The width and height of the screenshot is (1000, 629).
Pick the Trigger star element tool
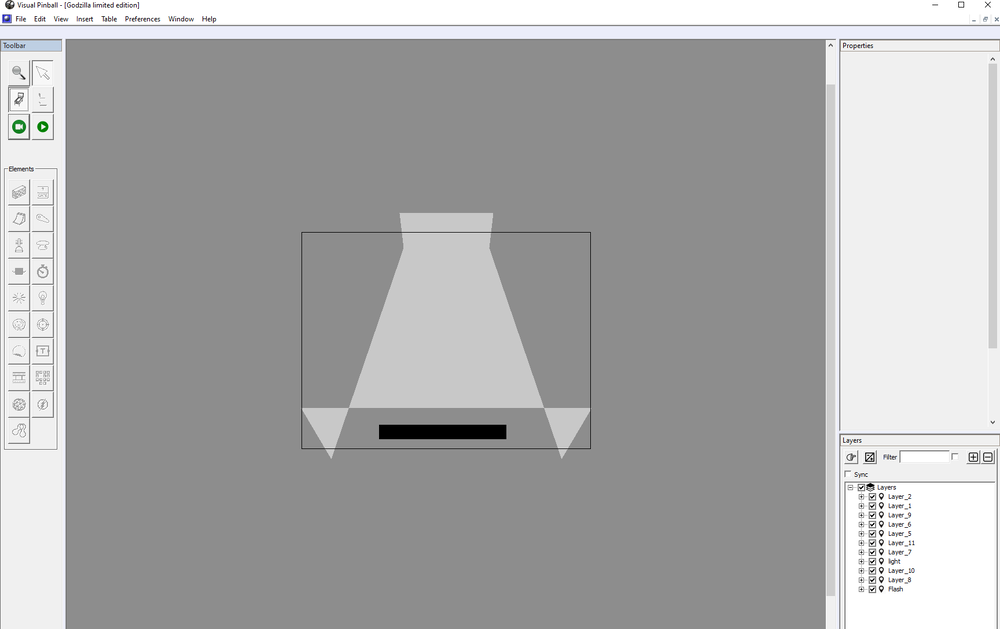[x=18, y=298]
